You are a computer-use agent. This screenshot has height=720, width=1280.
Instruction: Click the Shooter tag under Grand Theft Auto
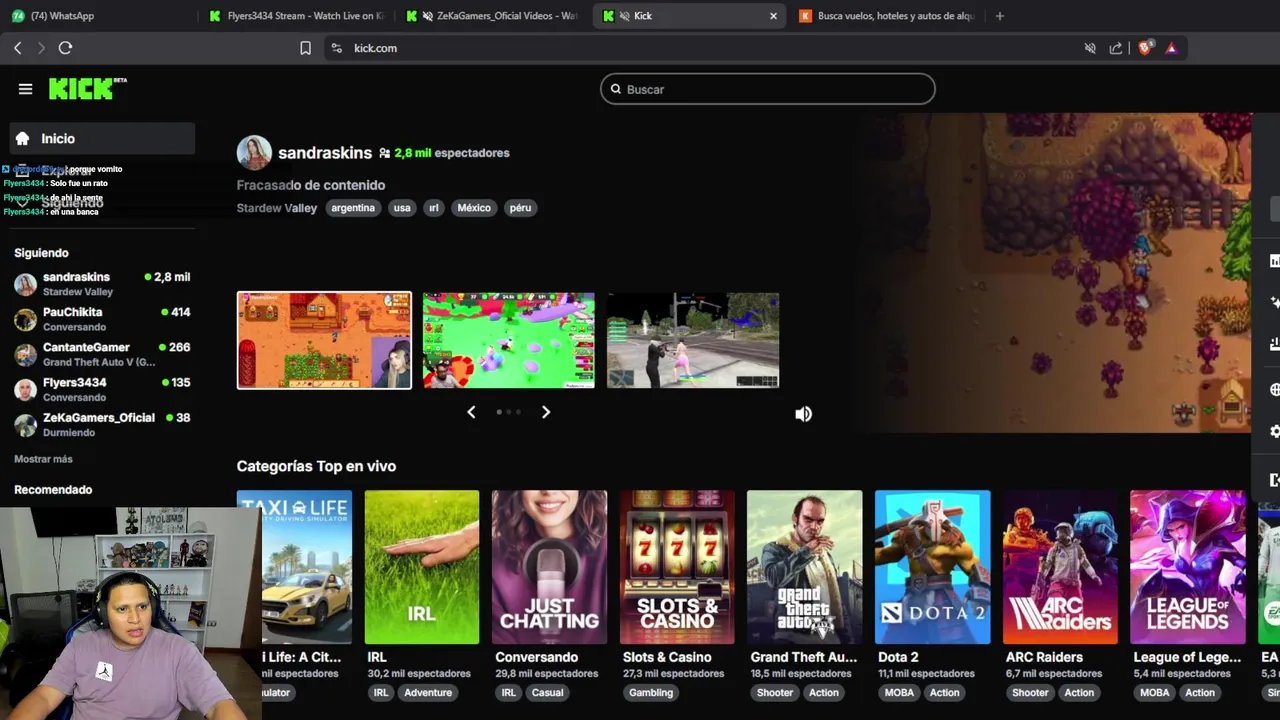(775, 692)
